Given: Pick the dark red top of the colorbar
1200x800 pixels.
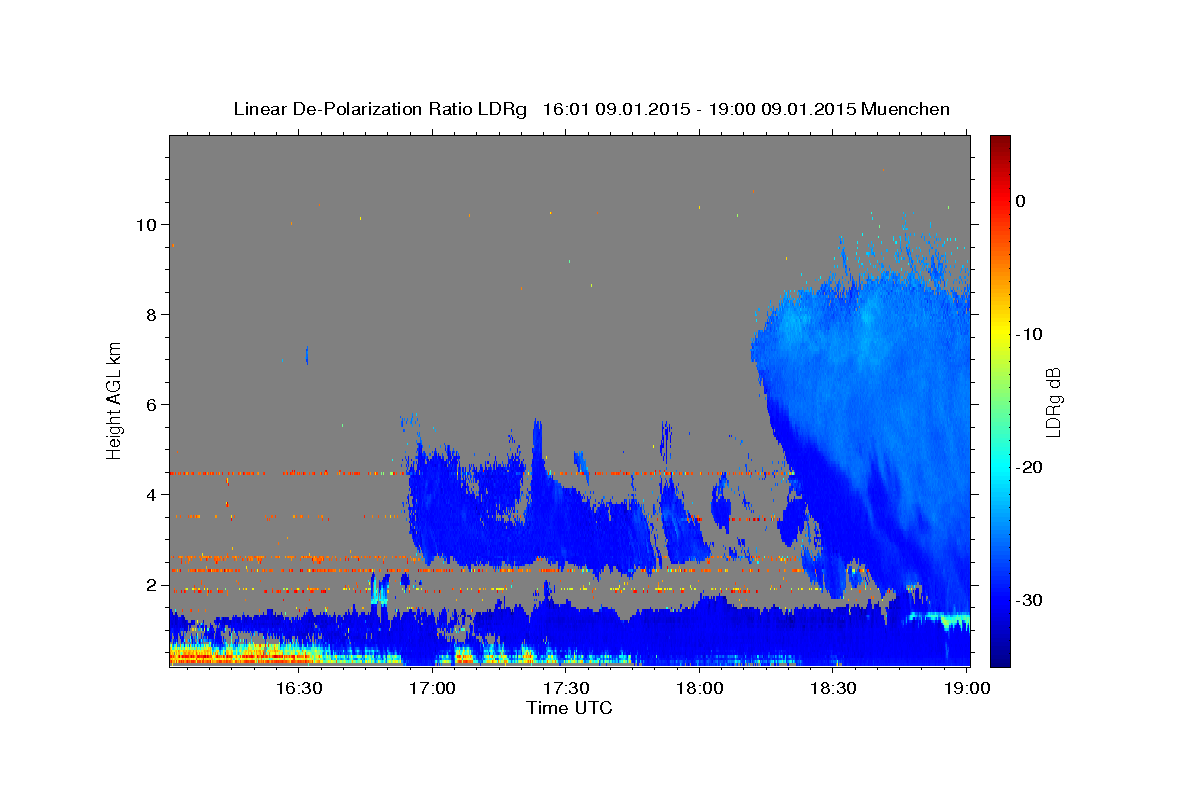Looking at the screenshot, I should pyautogui.click(x=1000, y=143).
